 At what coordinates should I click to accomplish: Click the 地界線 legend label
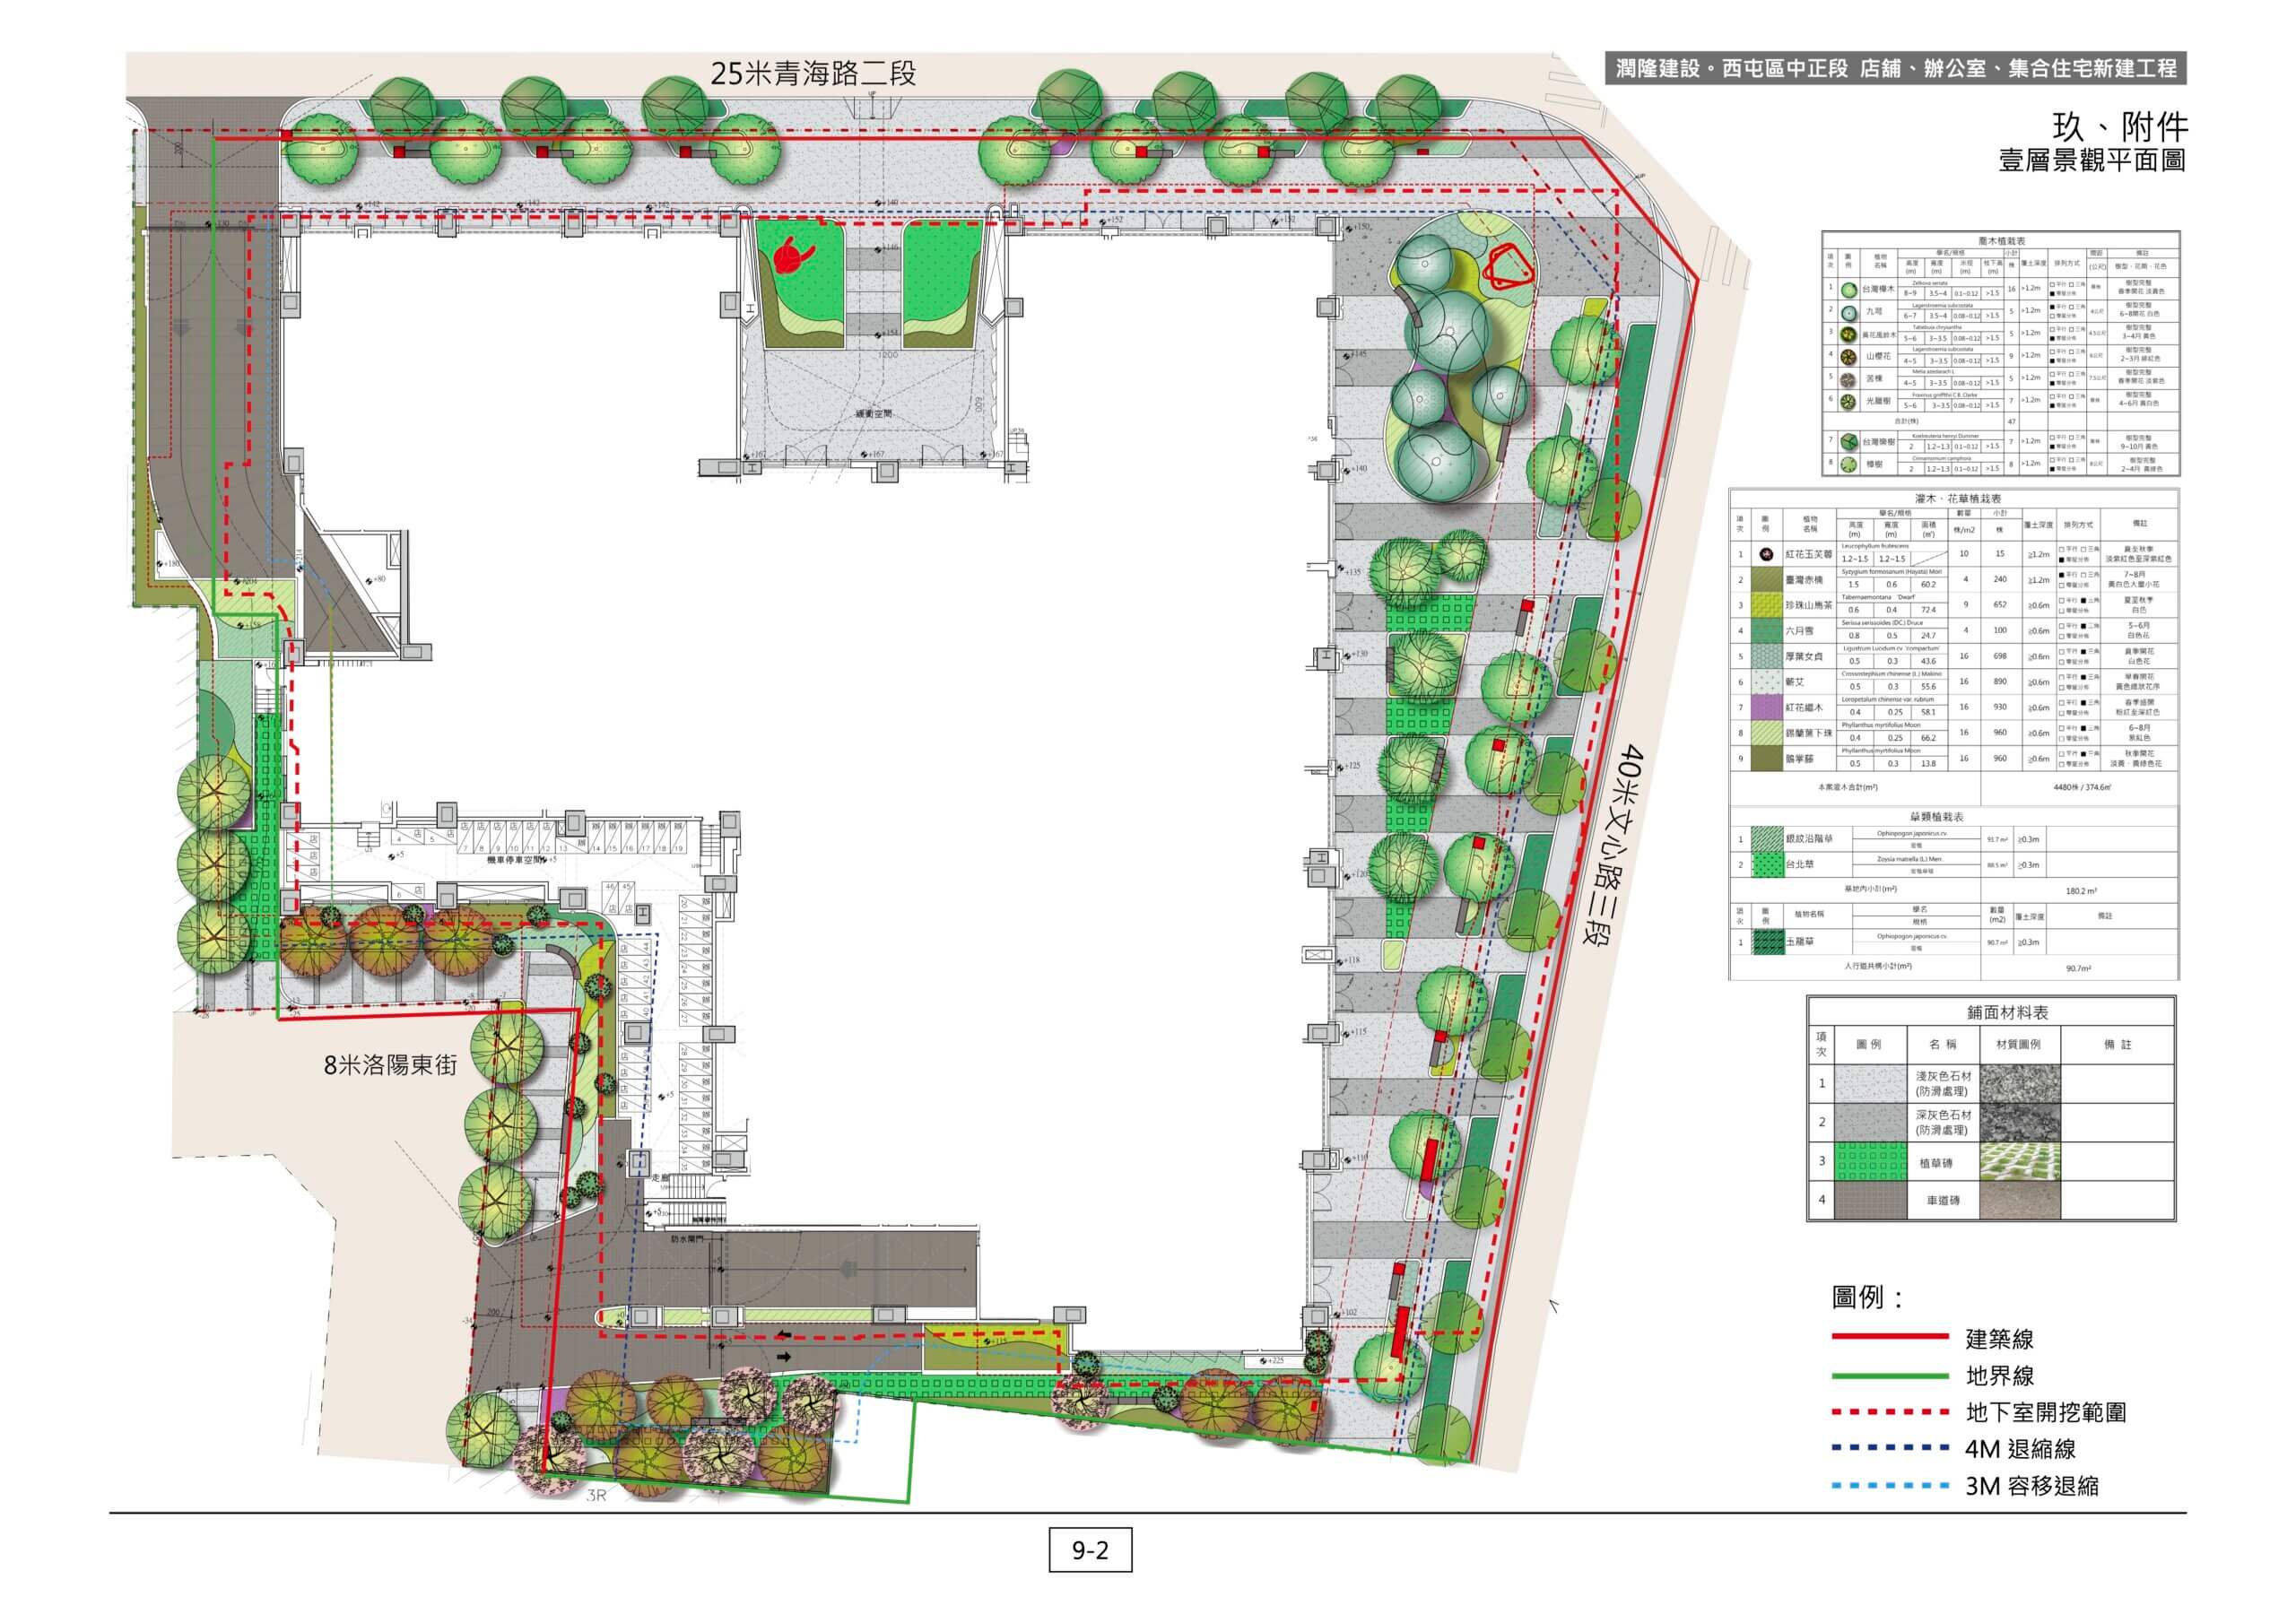point(2000,1376)
